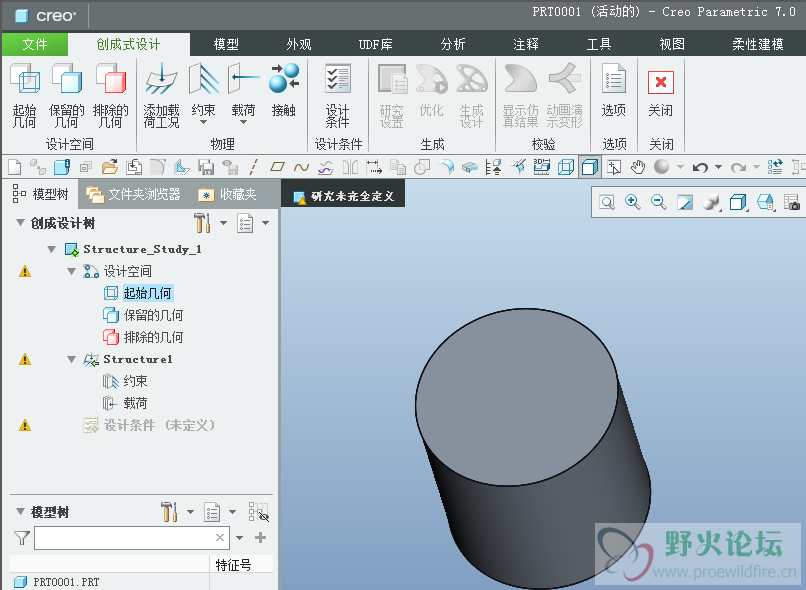Select the pan hand tool
Viewport: 806px width, 590px height.
(x=638, y=167)
